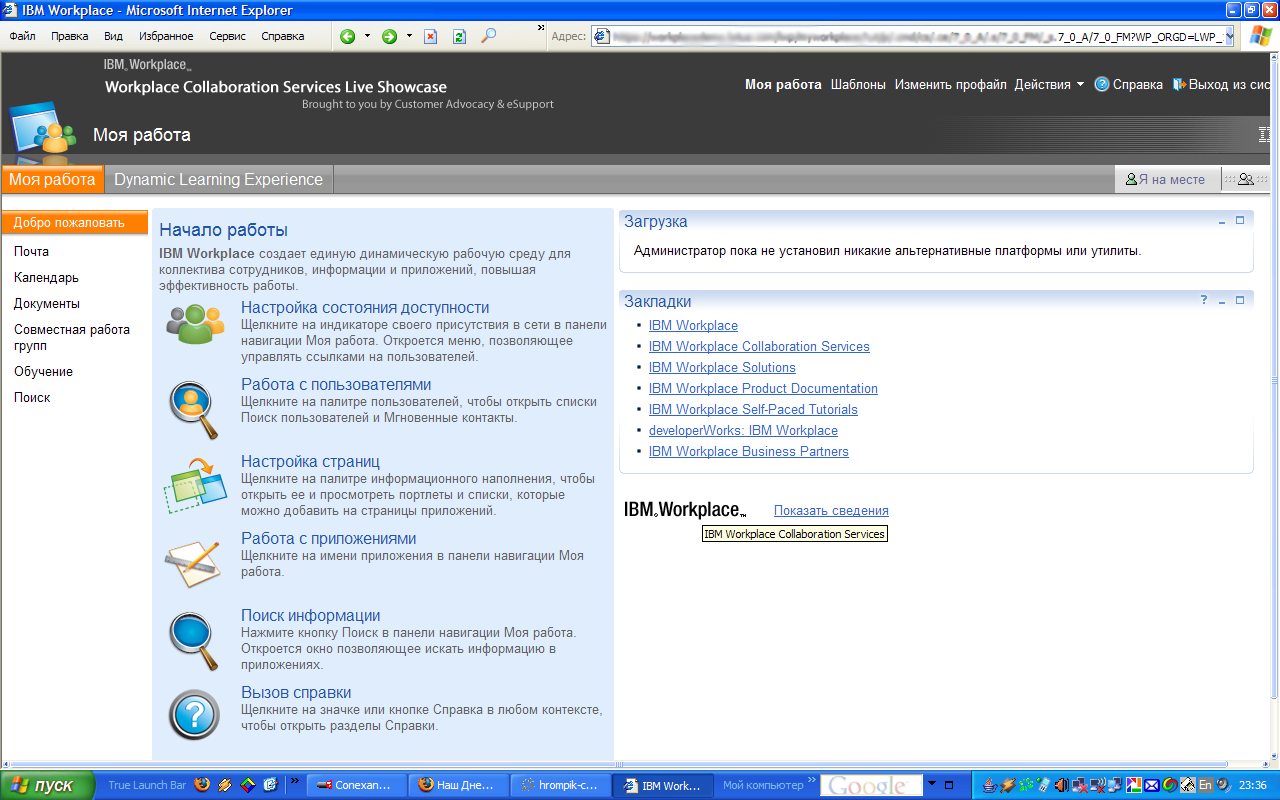The height and width of the screenshot is (800, 1280).
Task: Click the IE Search magnifier icon
Action: pos(488,36)
